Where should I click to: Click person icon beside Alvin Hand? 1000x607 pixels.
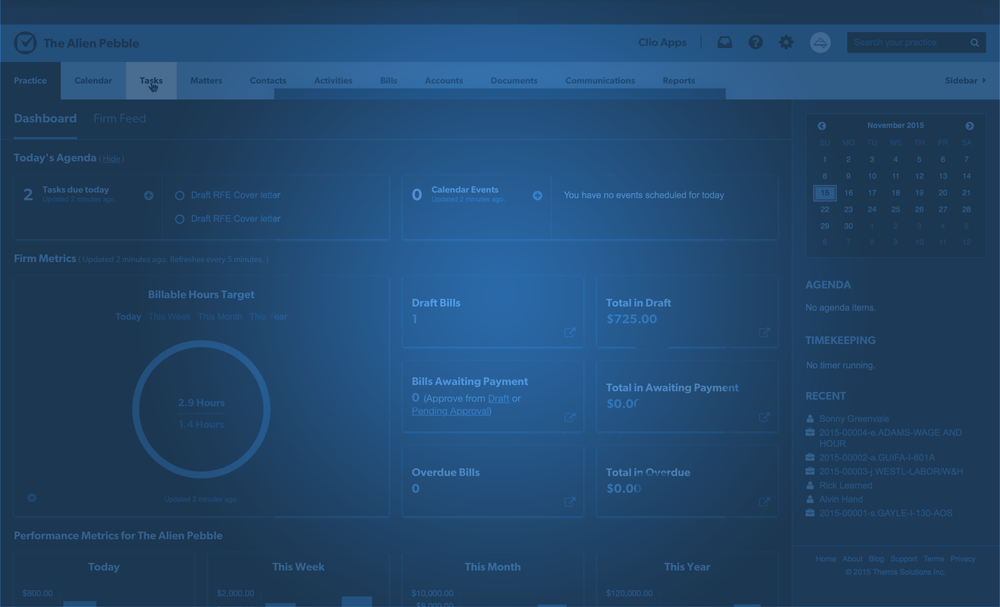pyautogui.click(x=810, y=499)
